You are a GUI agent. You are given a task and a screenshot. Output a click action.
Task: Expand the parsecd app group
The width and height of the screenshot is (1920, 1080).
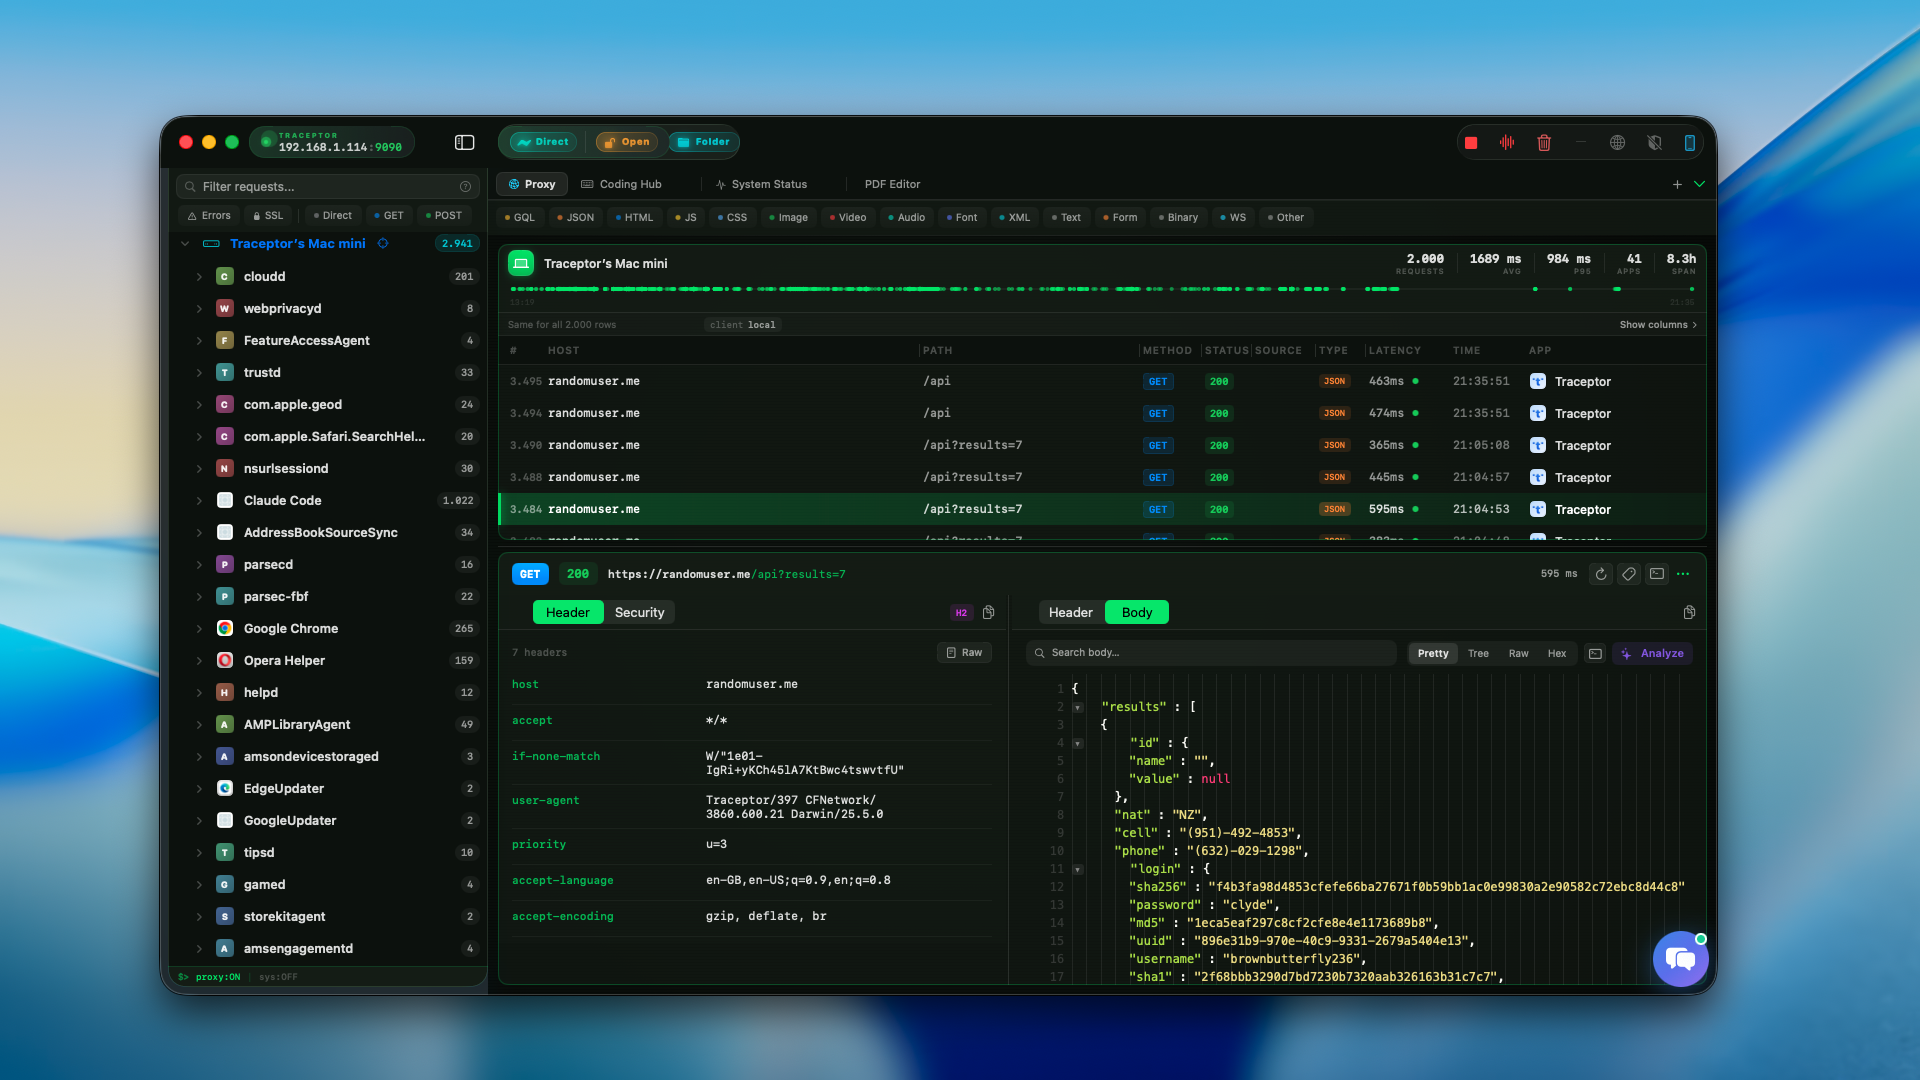click(199, 565)
